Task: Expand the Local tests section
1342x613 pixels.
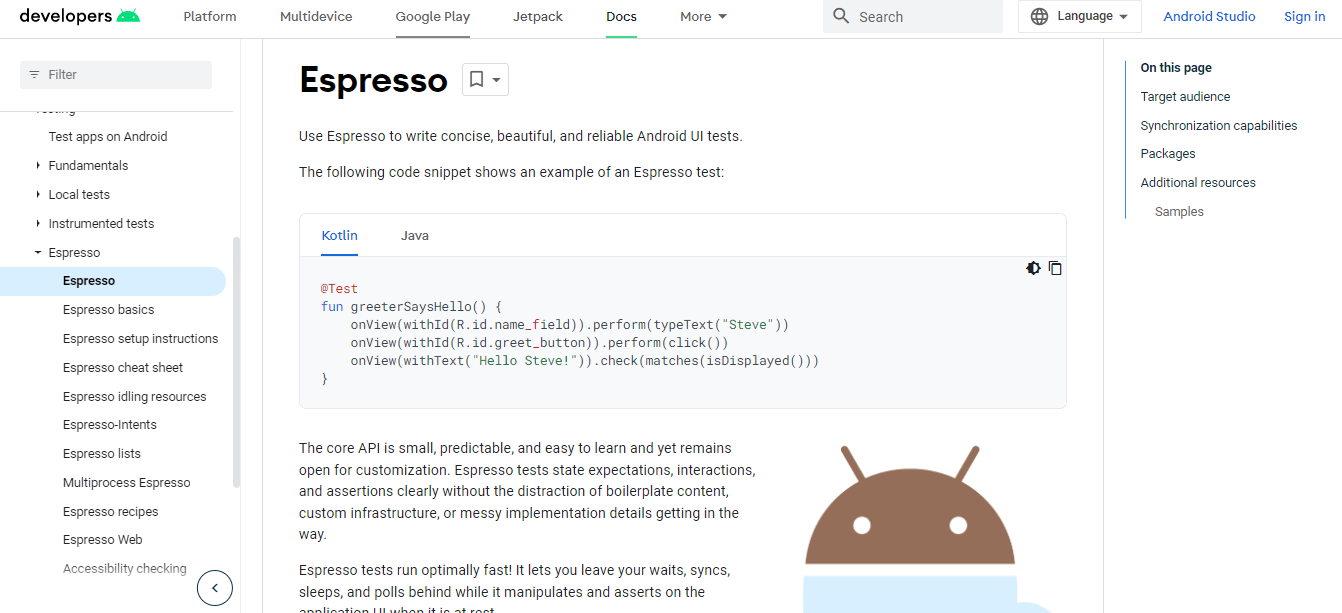Action: click(x=38, y=195)
